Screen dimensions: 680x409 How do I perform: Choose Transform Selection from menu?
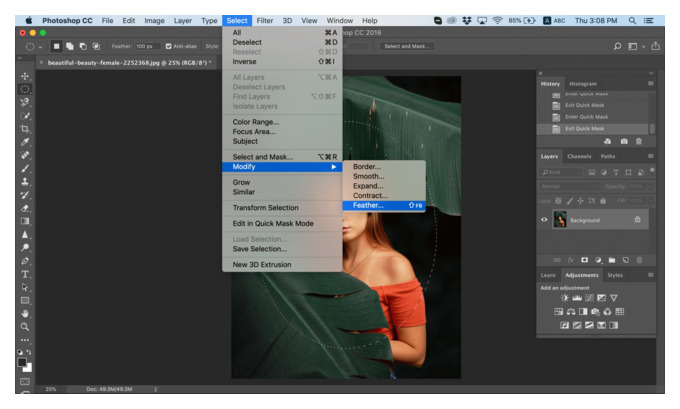coord(265,208)
